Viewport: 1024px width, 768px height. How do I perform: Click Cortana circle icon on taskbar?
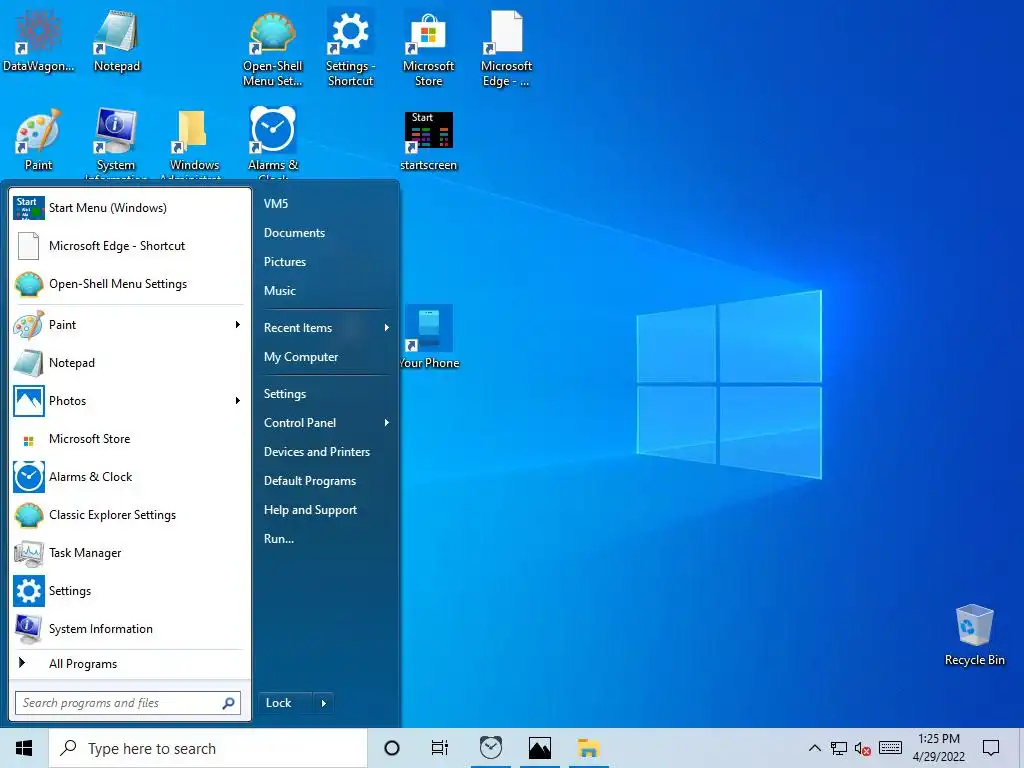(392, 748)
